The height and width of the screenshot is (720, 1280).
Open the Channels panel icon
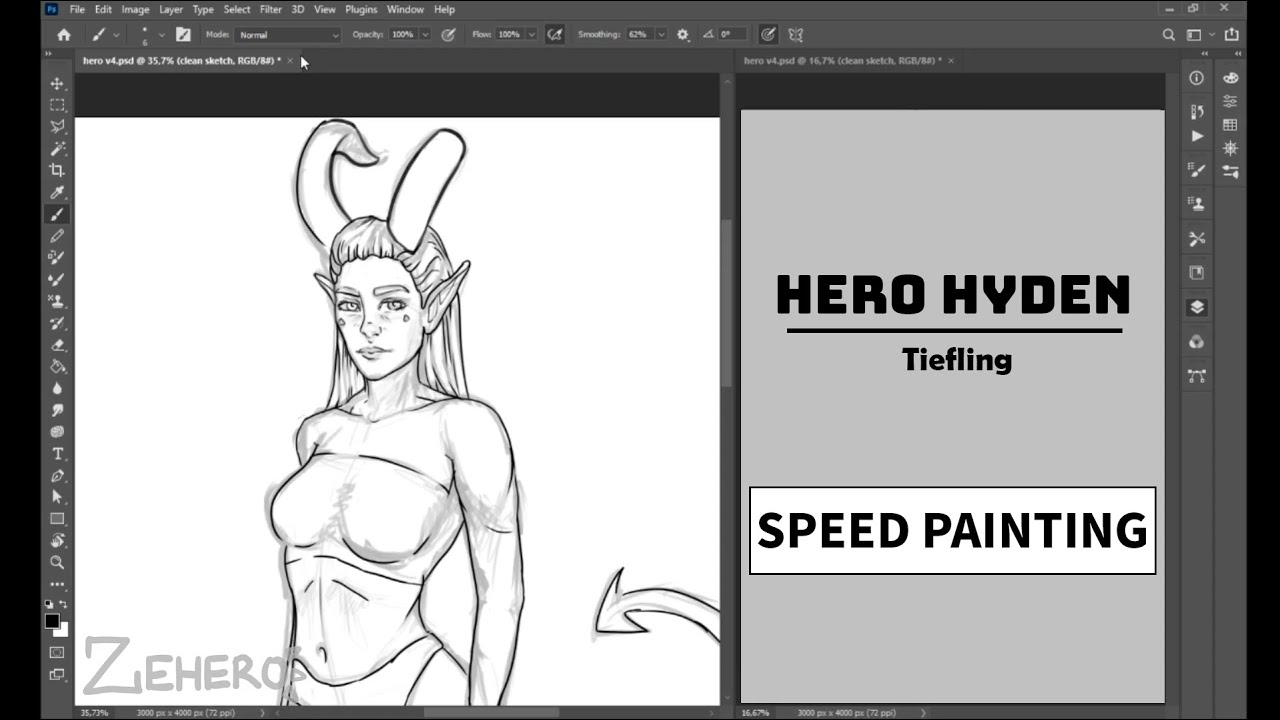click(1196, 342)
